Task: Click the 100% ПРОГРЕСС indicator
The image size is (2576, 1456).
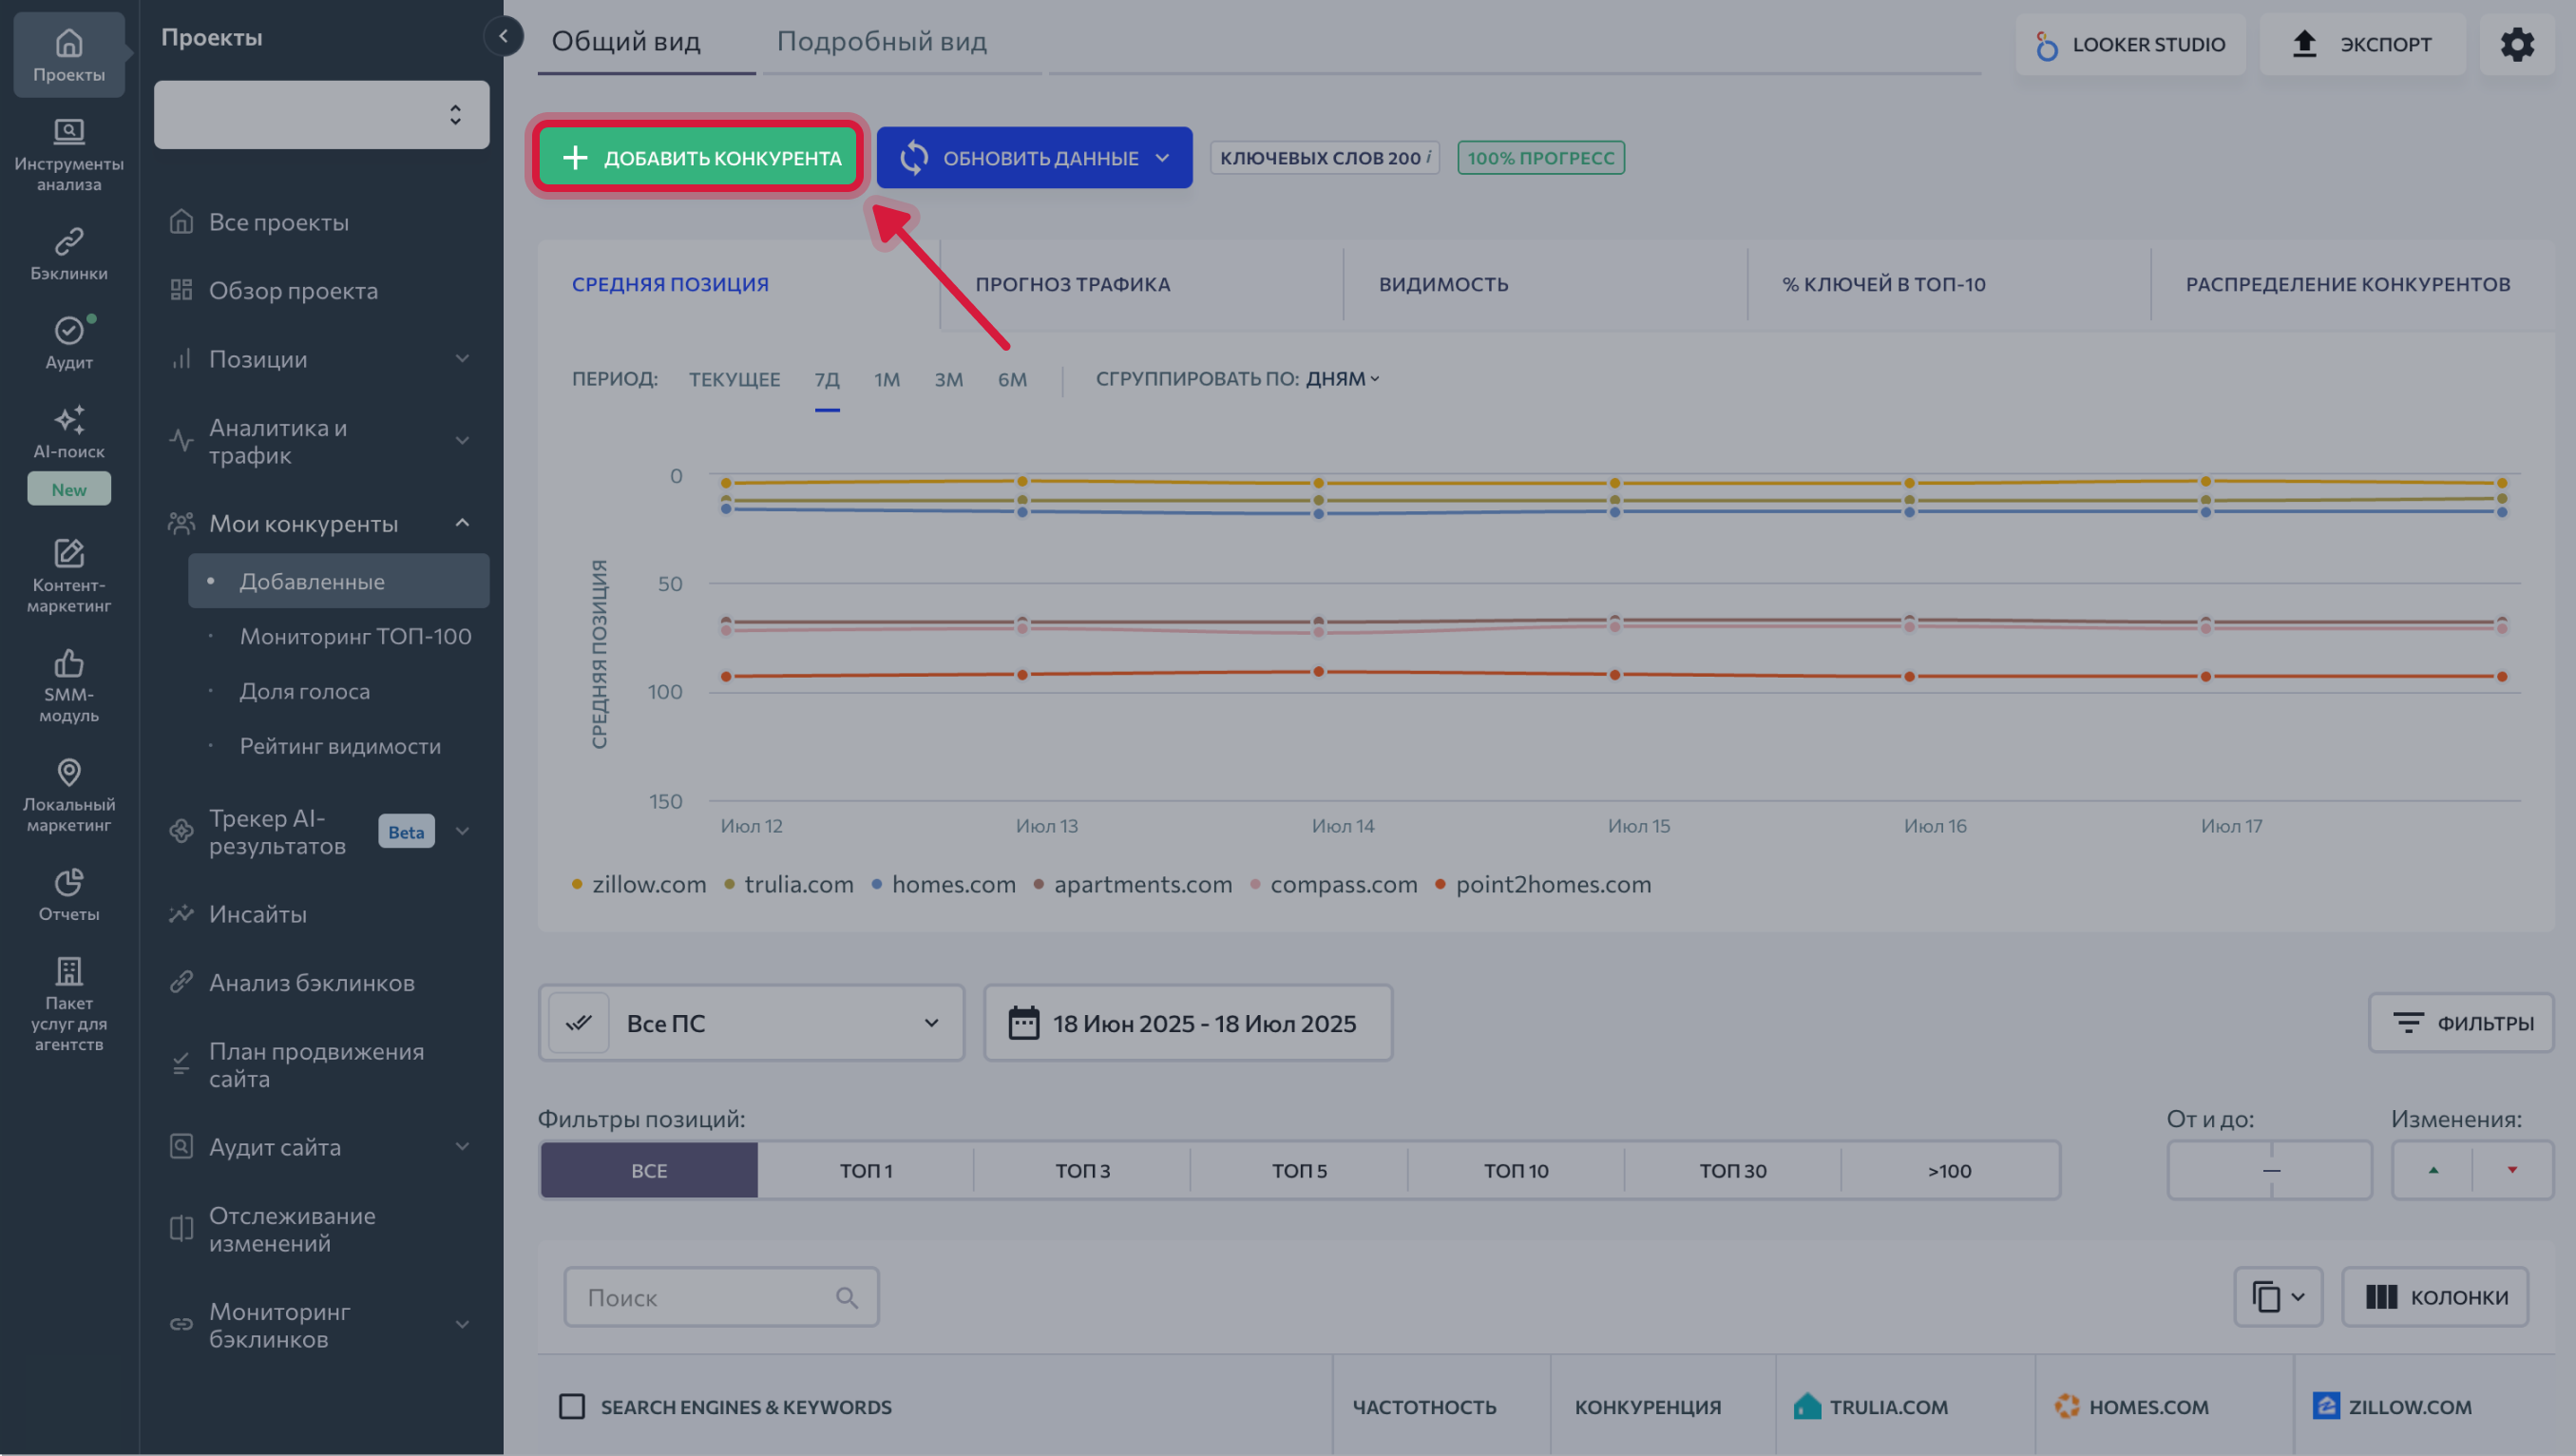Action: click(1540, 157)
